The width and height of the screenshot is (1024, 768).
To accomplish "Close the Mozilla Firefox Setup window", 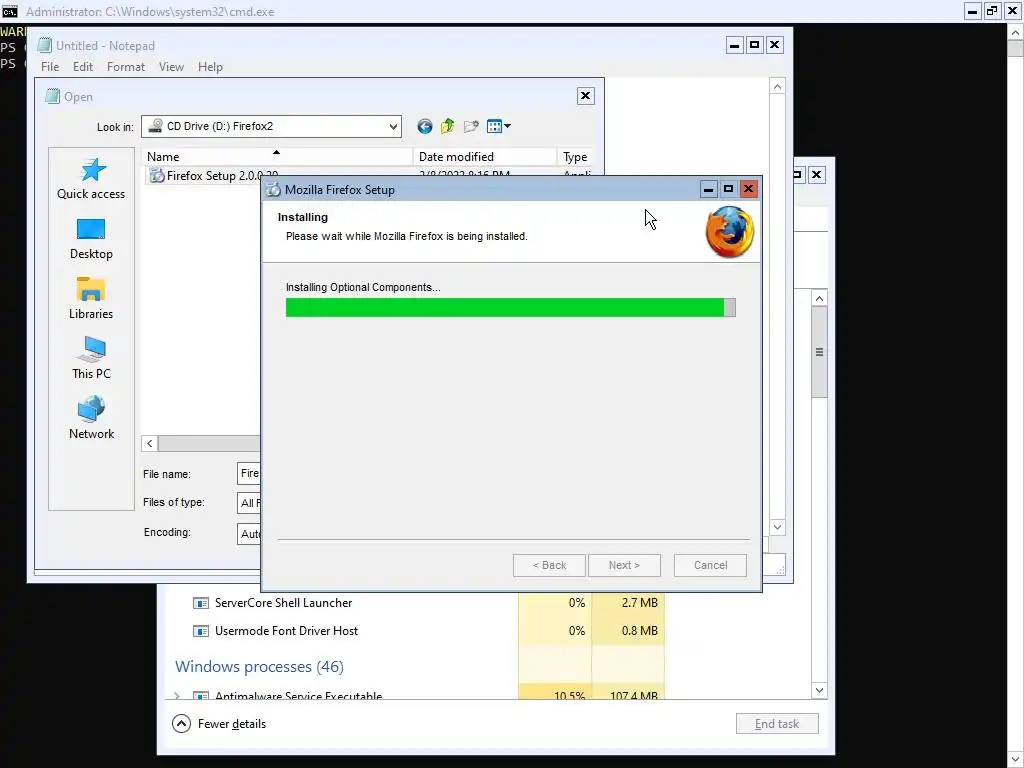I will (x=748, y=189).
